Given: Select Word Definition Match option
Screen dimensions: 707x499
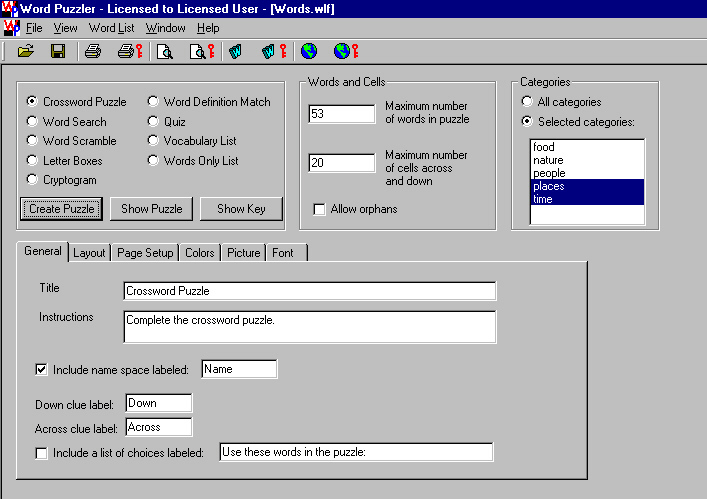Looking at the screenshot, I should point(153,101).
